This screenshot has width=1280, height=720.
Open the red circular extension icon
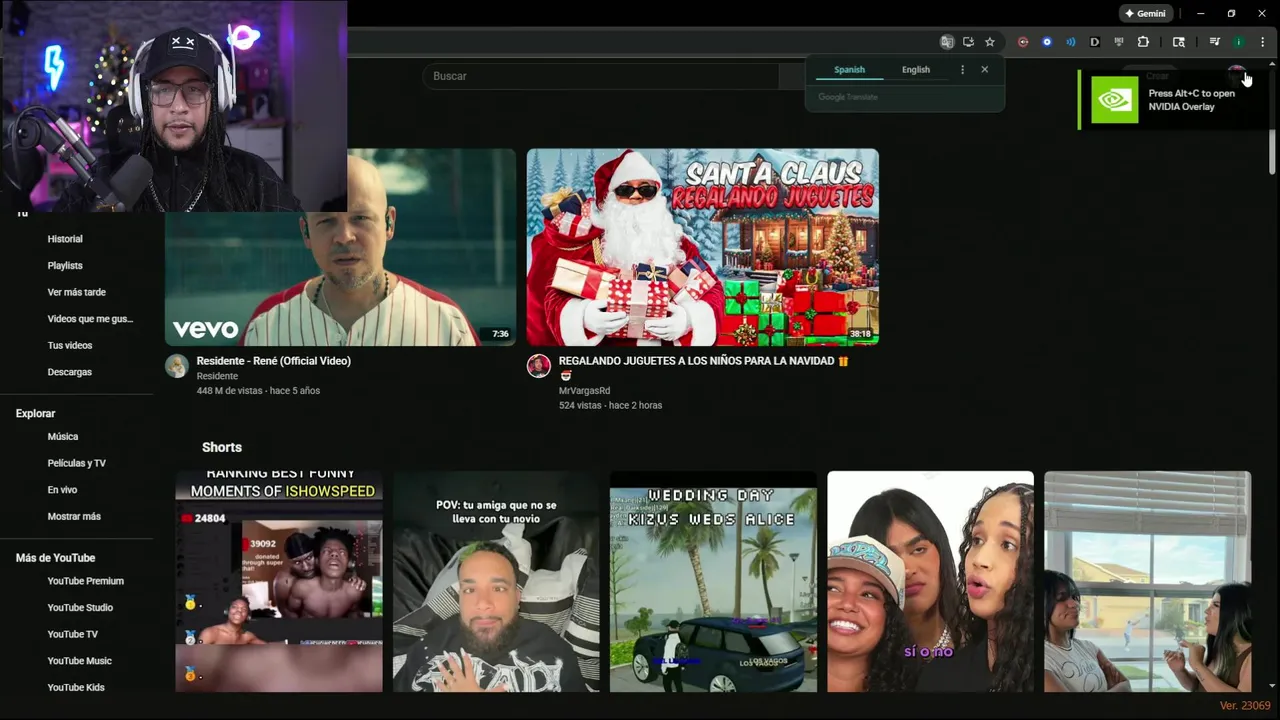tap(1023, 42)
